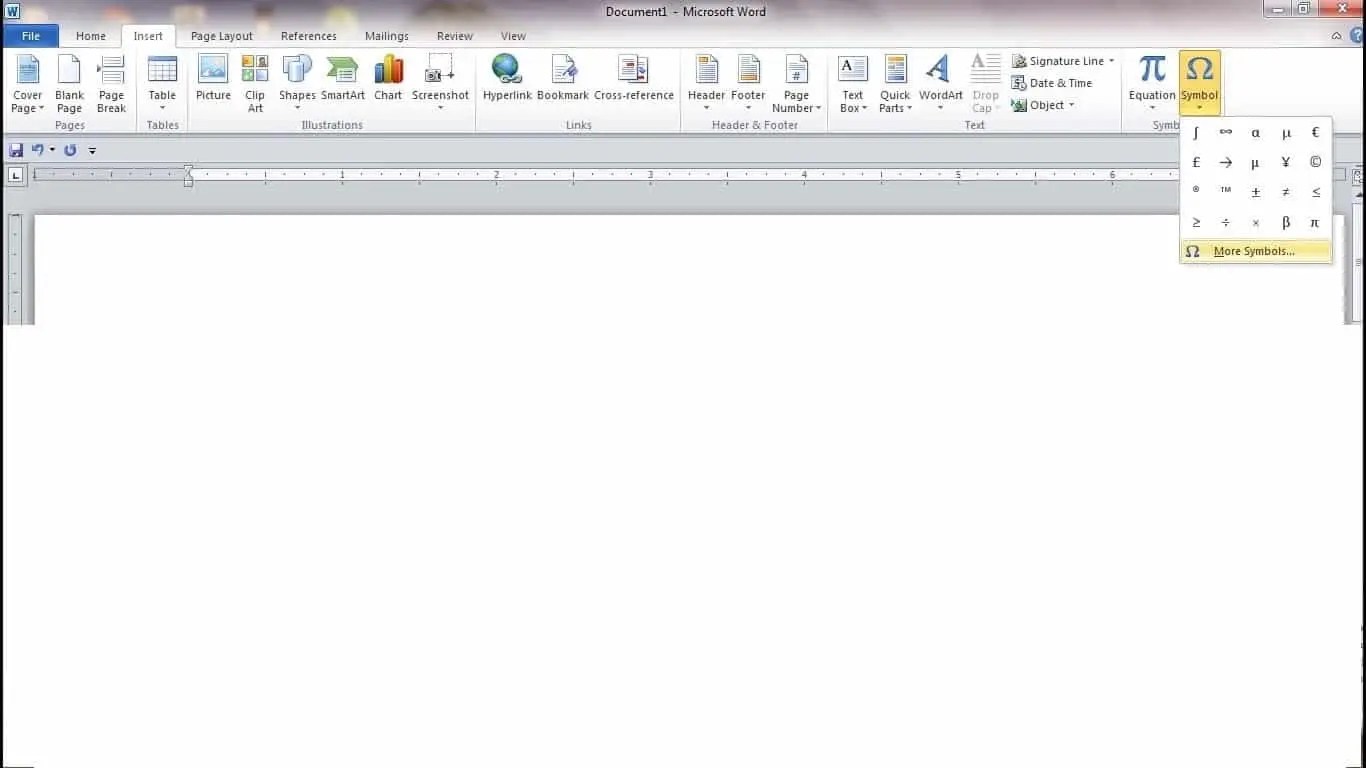Image resolution: width=1366 pixels, height=768 pixels.
Task: Open Quick Parts menu
Action: pos(895,84)
